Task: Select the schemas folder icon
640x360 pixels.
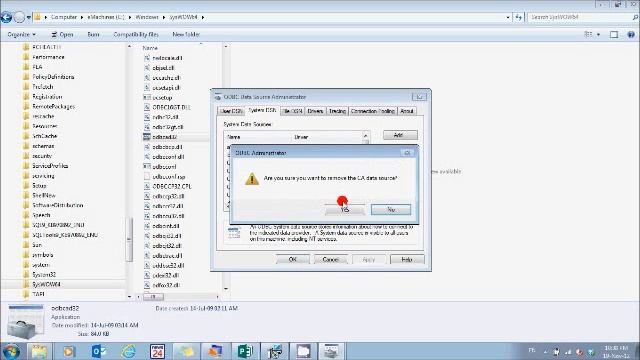Action: 26,146
